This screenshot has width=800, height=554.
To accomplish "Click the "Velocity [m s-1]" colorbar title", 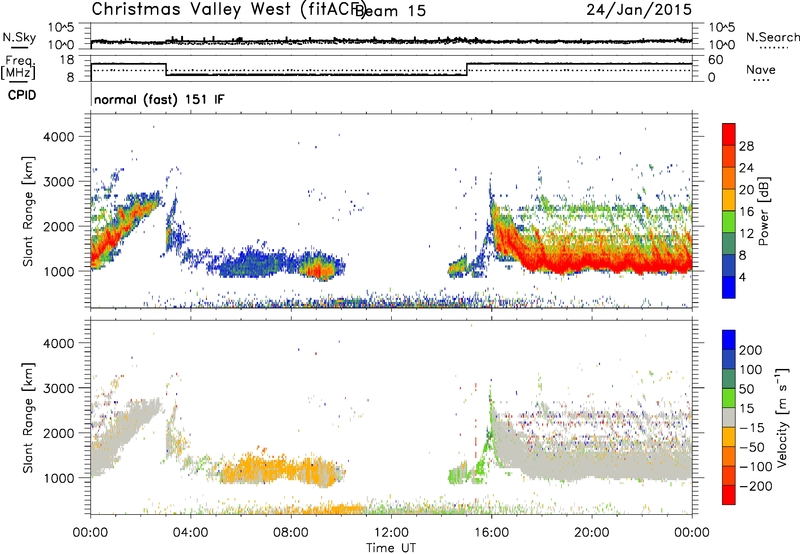I will point(783,417).
